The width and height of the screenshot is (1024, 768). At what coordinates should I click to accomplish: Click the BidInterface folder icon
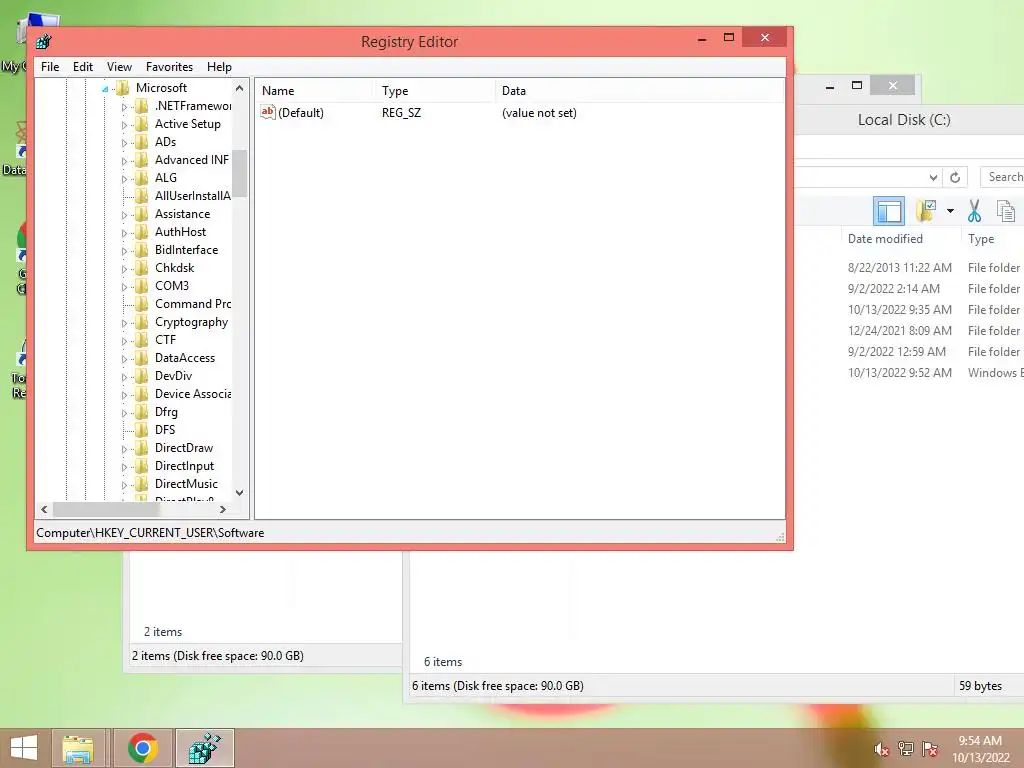click(141, 249)
